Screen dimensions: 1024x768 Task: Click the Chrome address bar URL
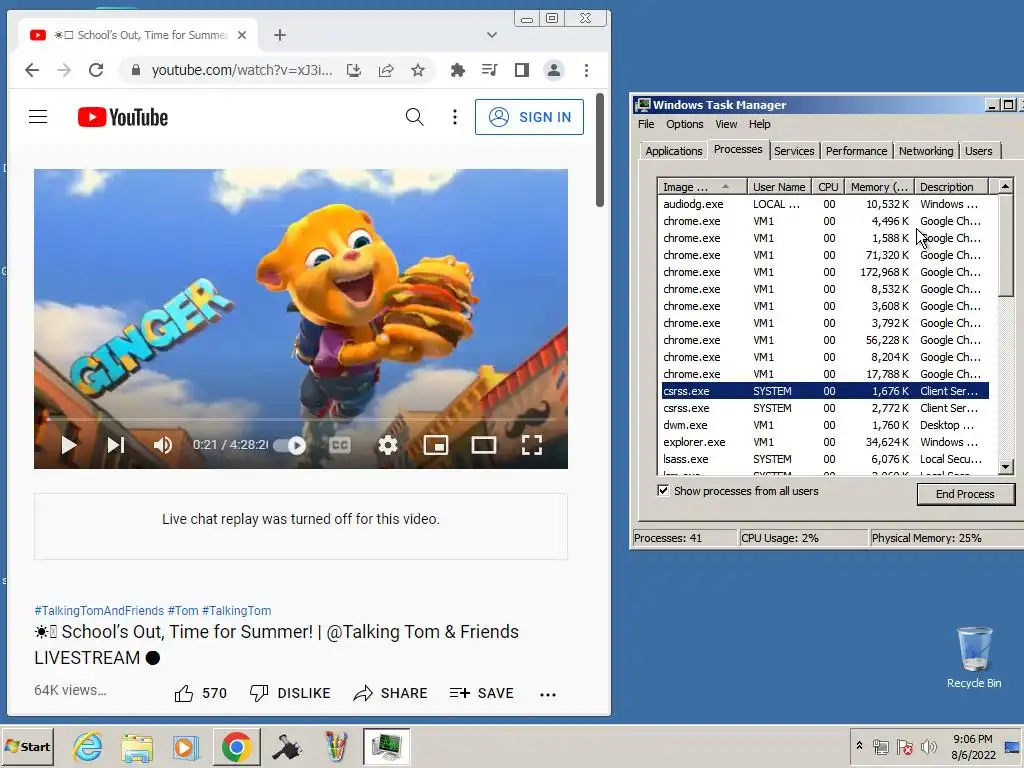coord(242,70)
